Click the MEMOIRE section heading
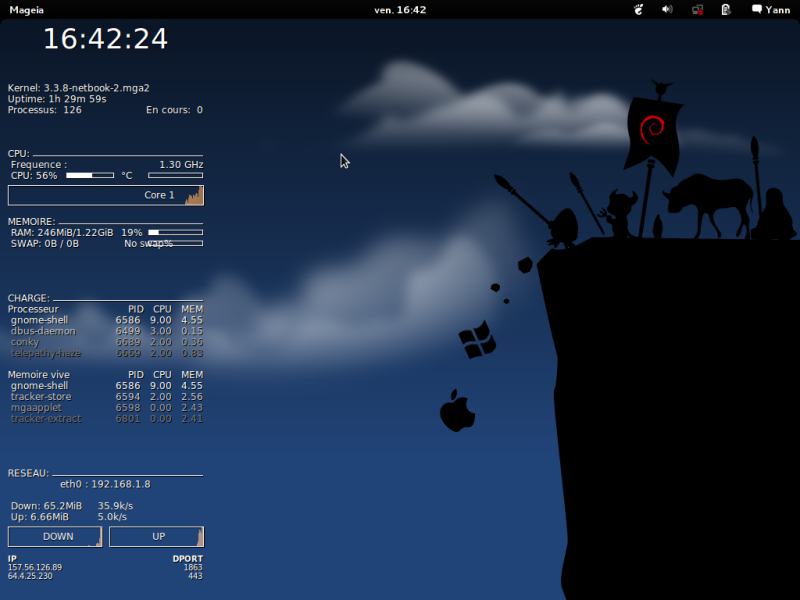This screenshot has height=600, width=800. 31,221
